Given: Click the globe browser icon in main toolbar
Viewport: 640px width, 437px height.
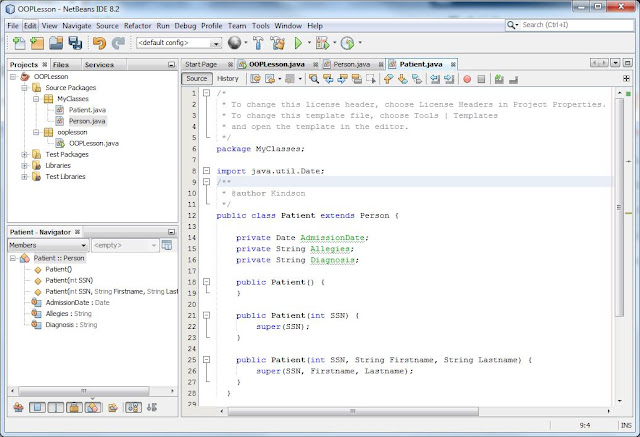Looking at the screenshot, I should [x=234, y=42].
